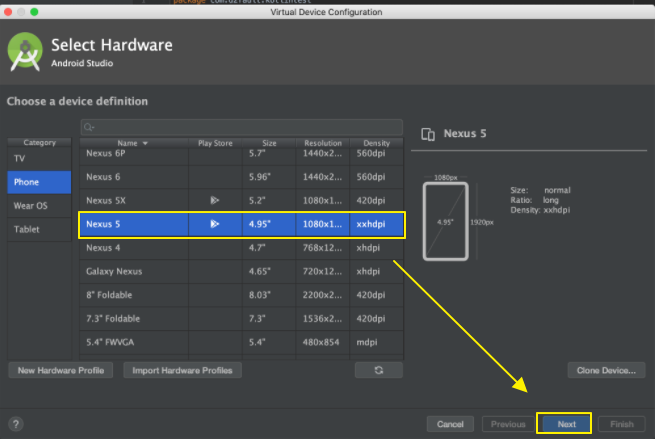Click the help question mark icon
Viewport: 655px width, 439px height.
tap(16, 424)
